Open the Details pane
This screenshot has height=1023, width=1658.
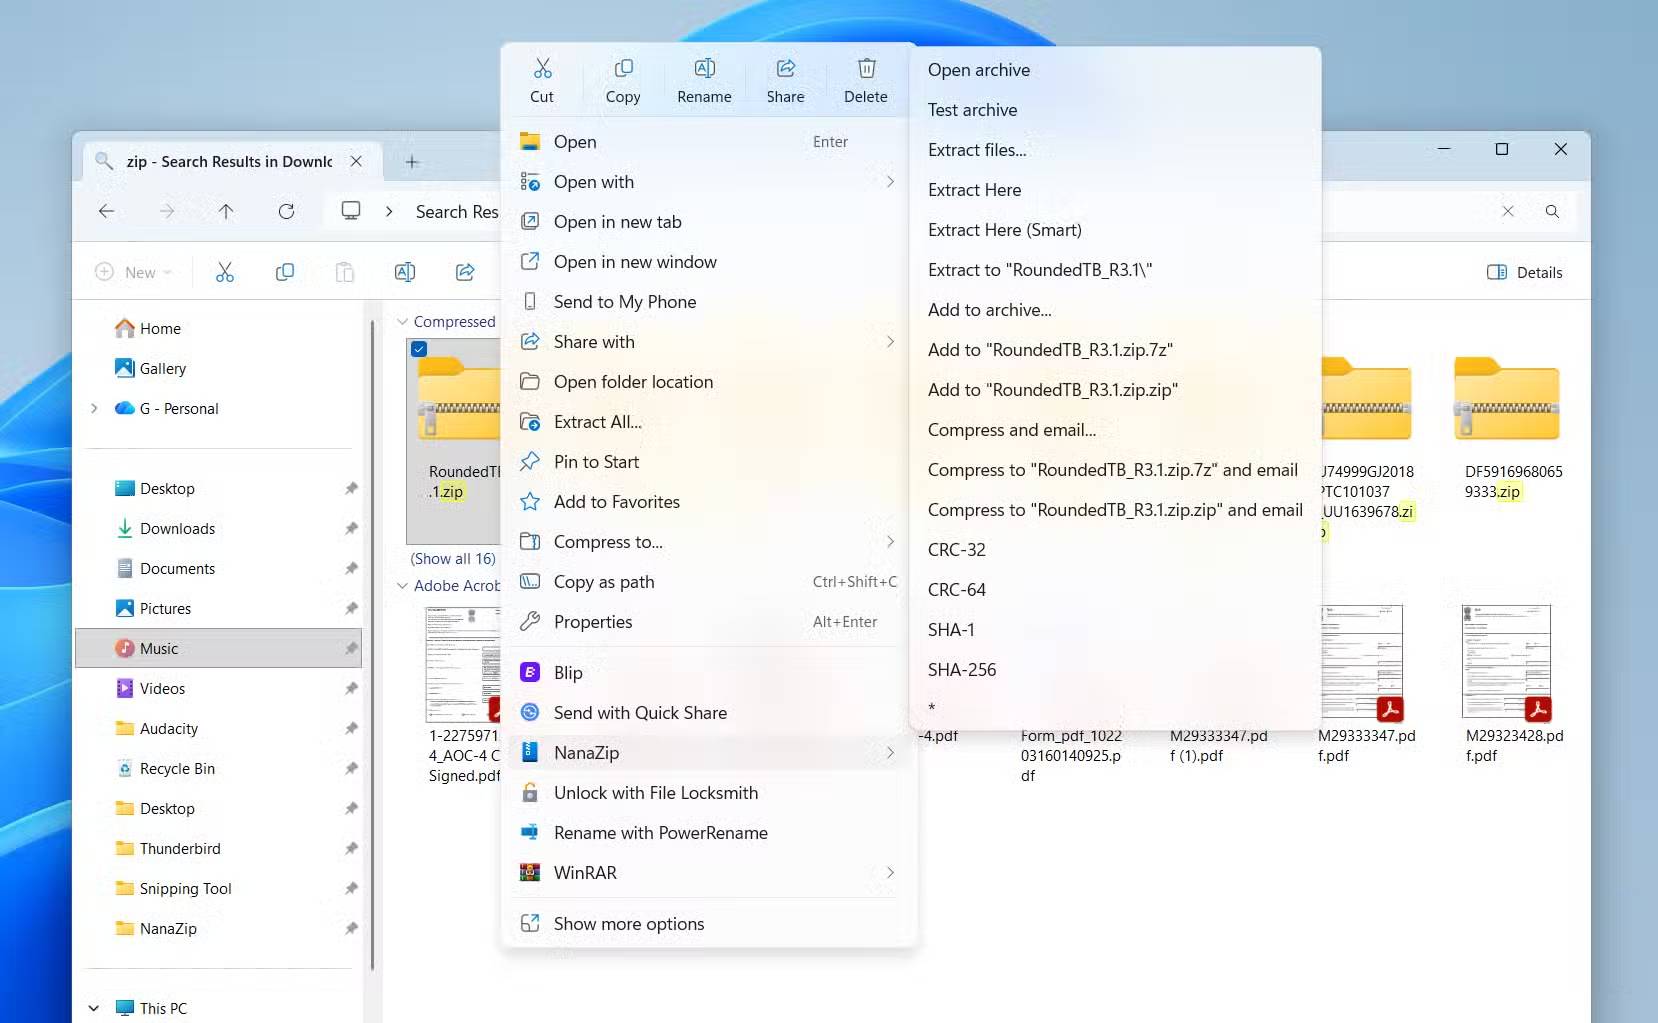[x=1523, y=271]
